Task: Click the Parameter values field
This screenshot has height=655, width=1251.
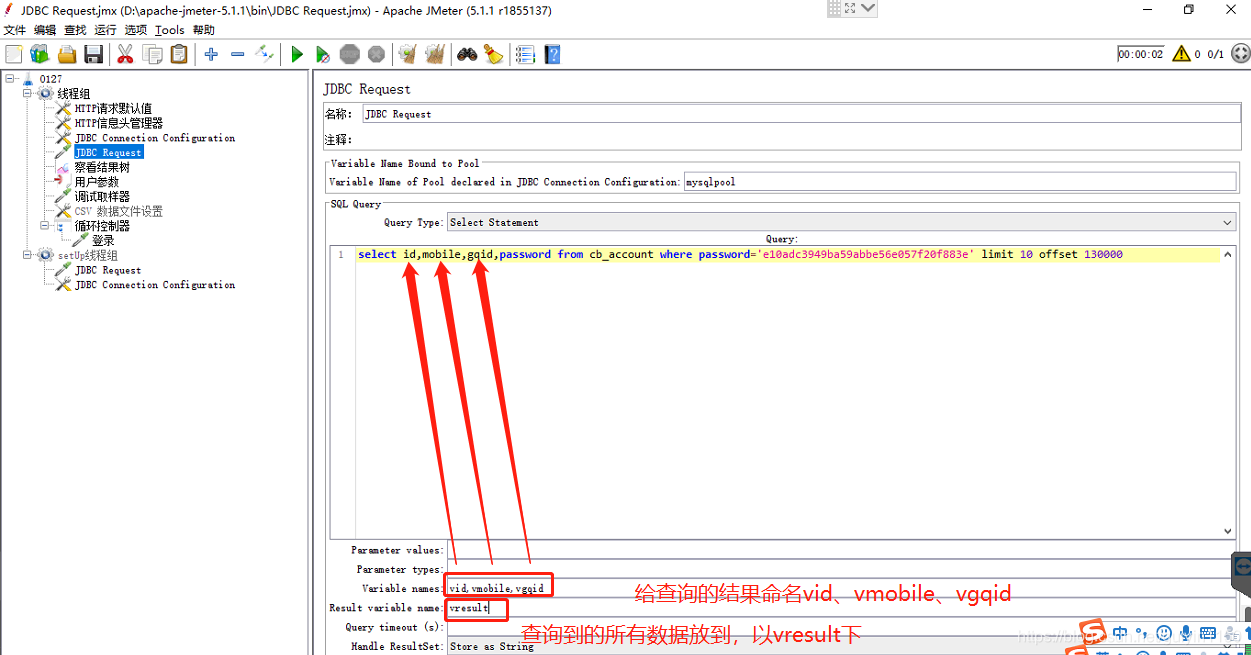Action: point(841,550)
